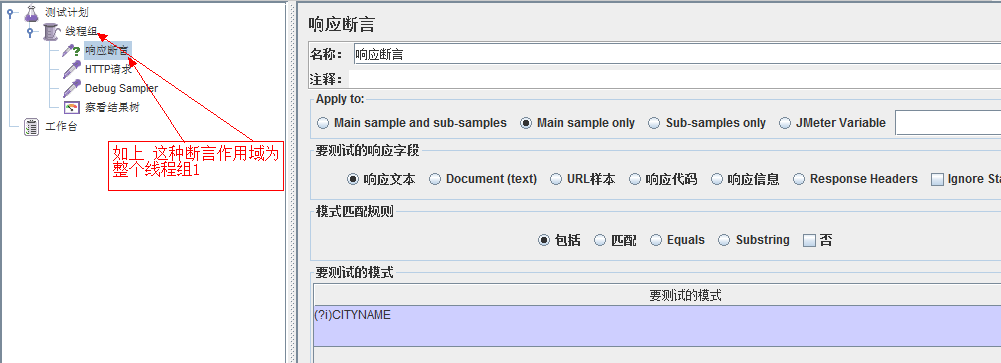The image size is (1001, 363).
Task: Click the 要测试的模式 column header
Action: point(658,295)
